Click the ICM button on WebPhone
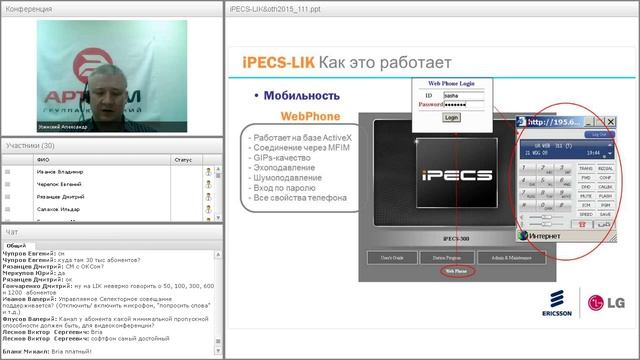The height and width of the screenshot is (360, 640). coord(586,205)
